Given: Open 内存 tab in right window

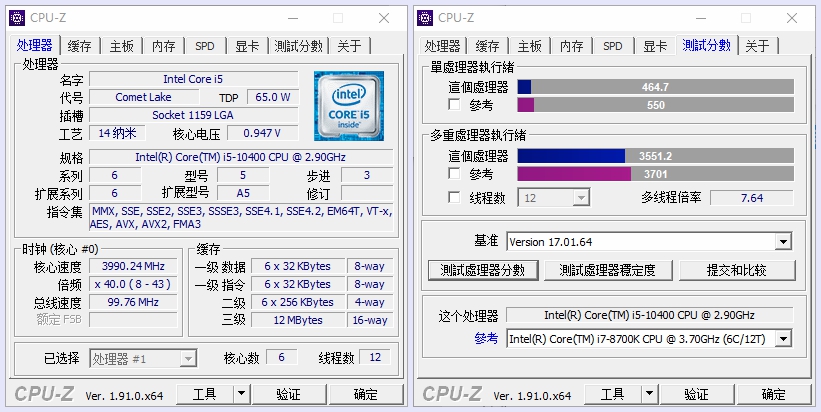Looking at the screenshot, I should 571,46.
